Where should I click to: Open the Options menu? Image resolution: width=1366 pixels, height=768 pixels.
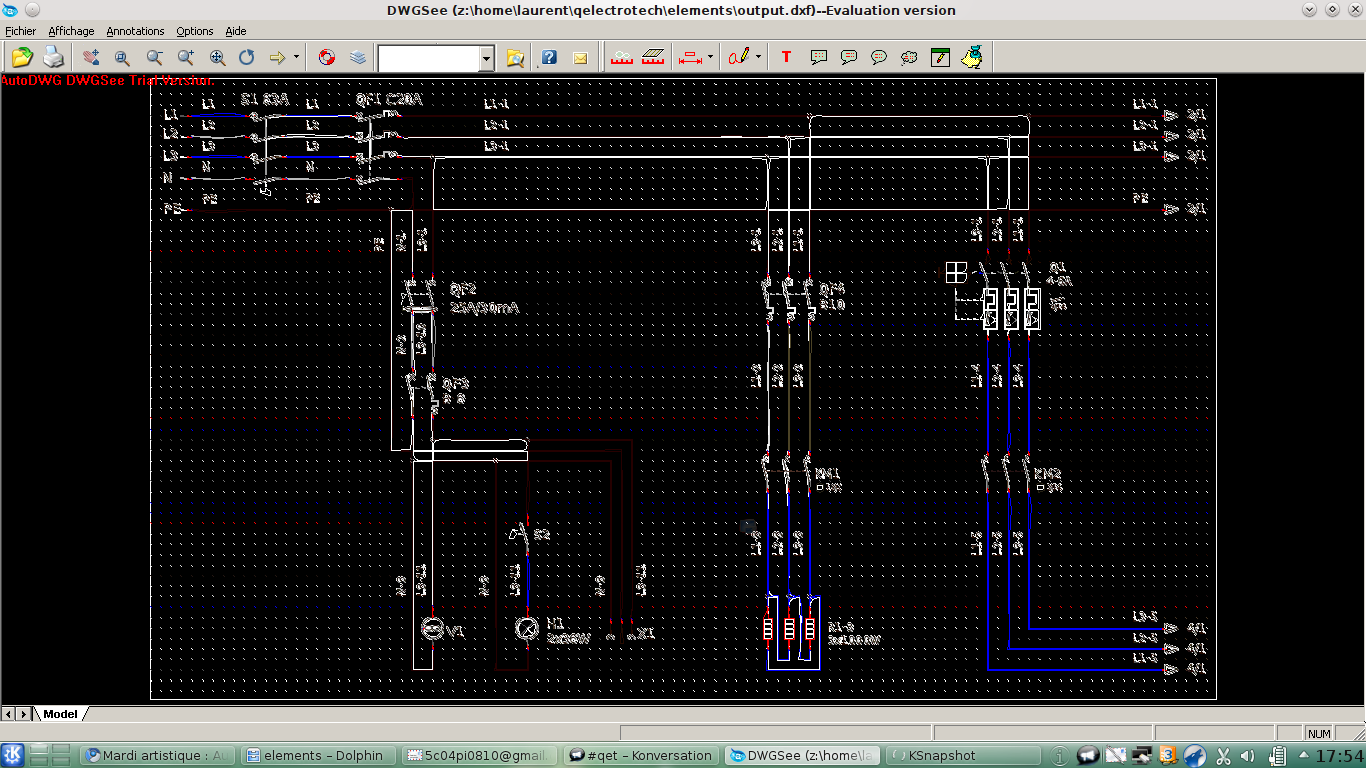(x=195, y=31)
